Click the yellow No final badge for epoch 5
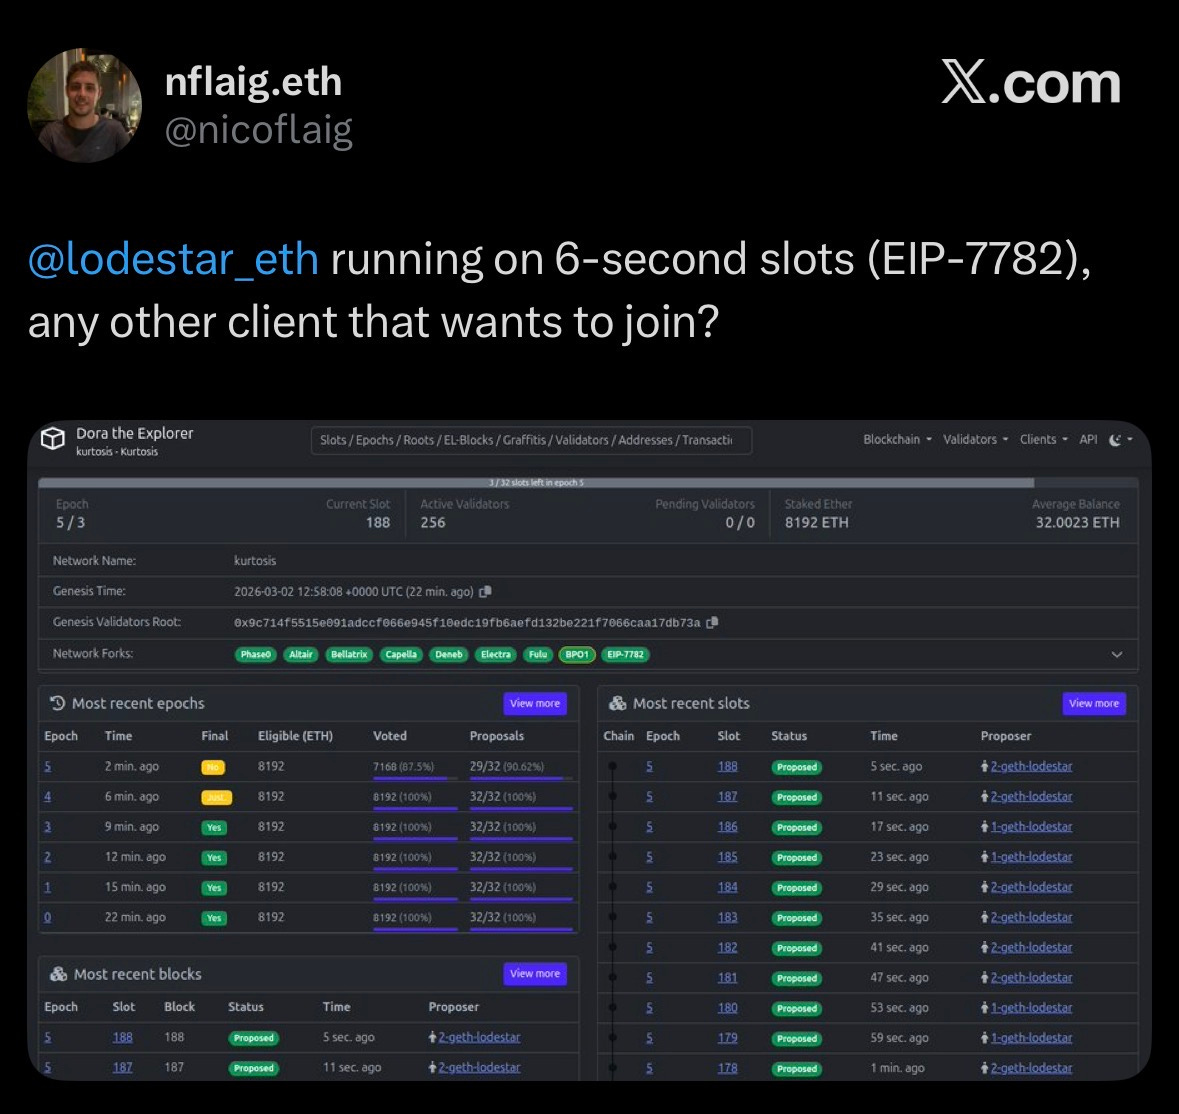The image size is (1179, 1114). (214, 767)
